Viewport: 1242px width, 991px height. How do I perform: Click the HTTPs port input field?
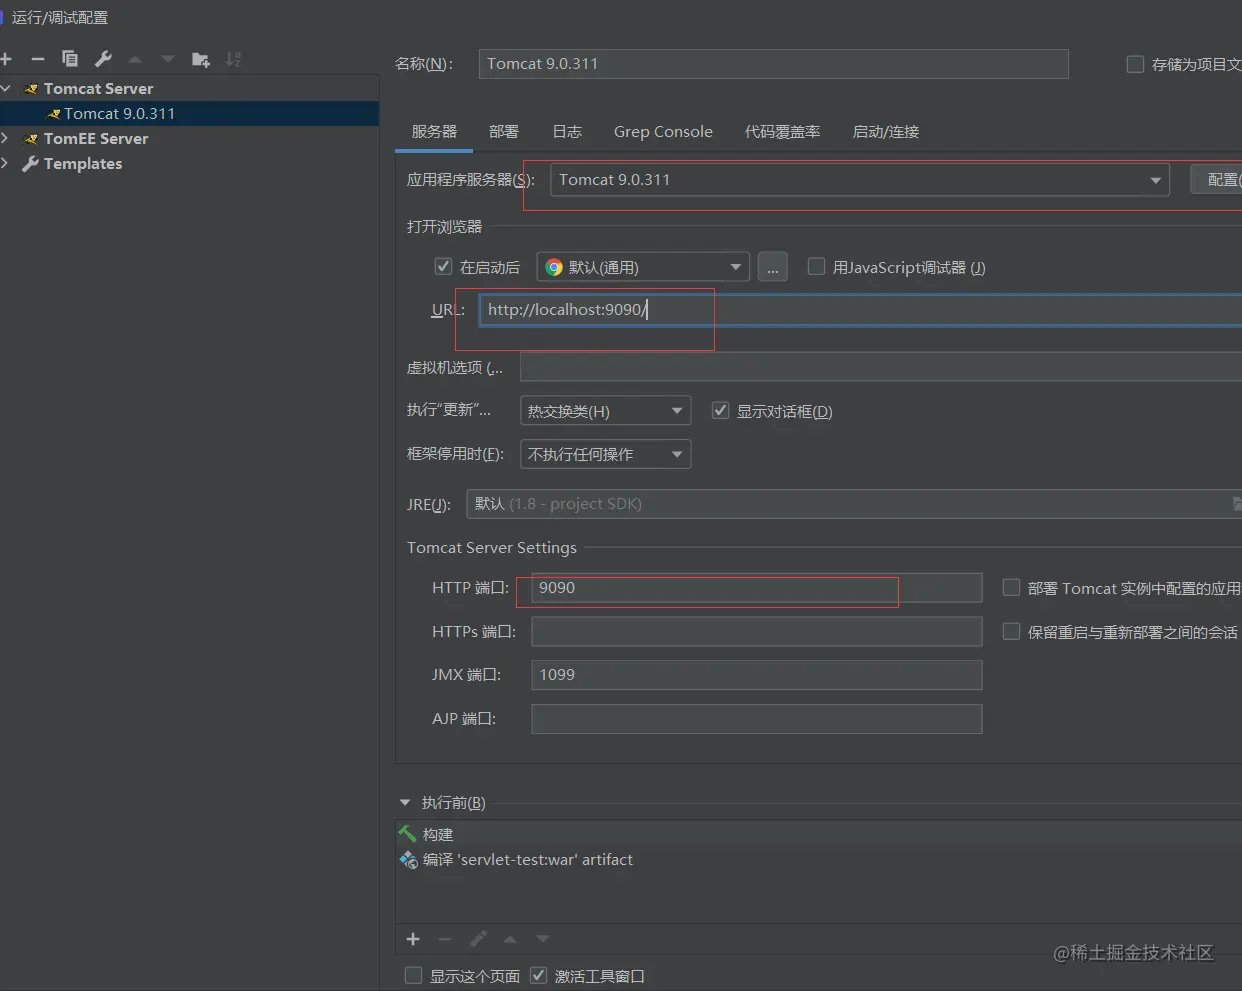pos(757,632)
